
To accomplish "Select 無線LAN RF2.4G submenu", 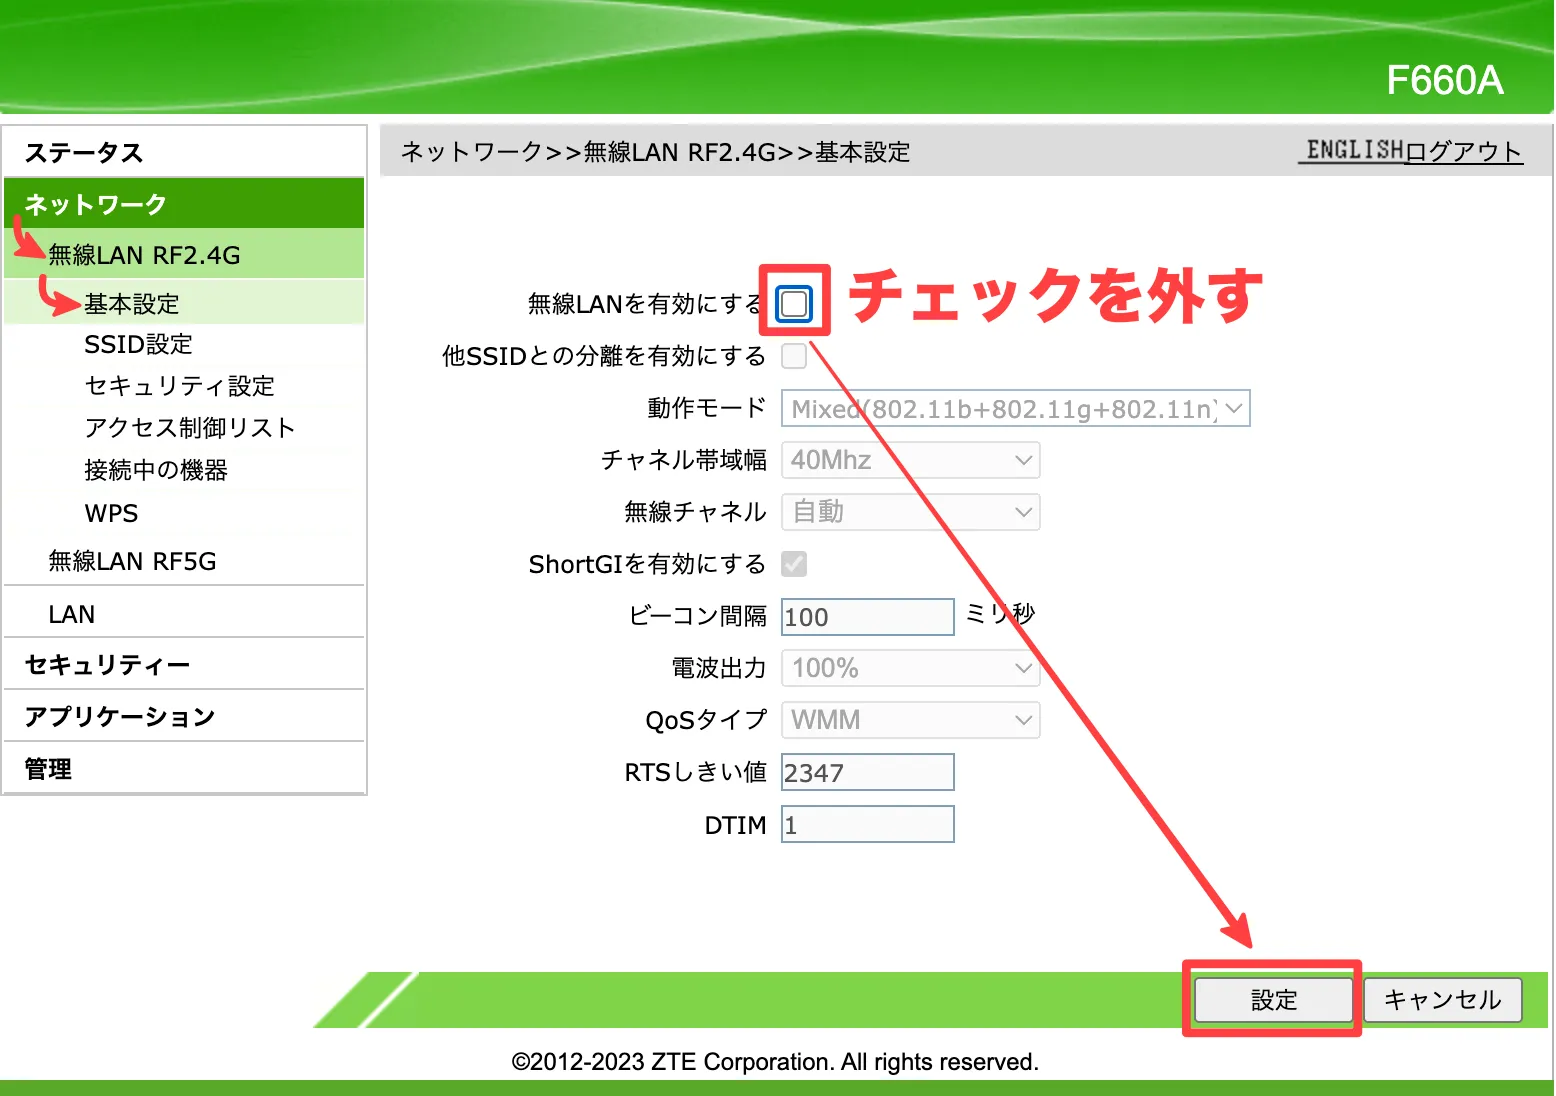I will tap(184, 255).
